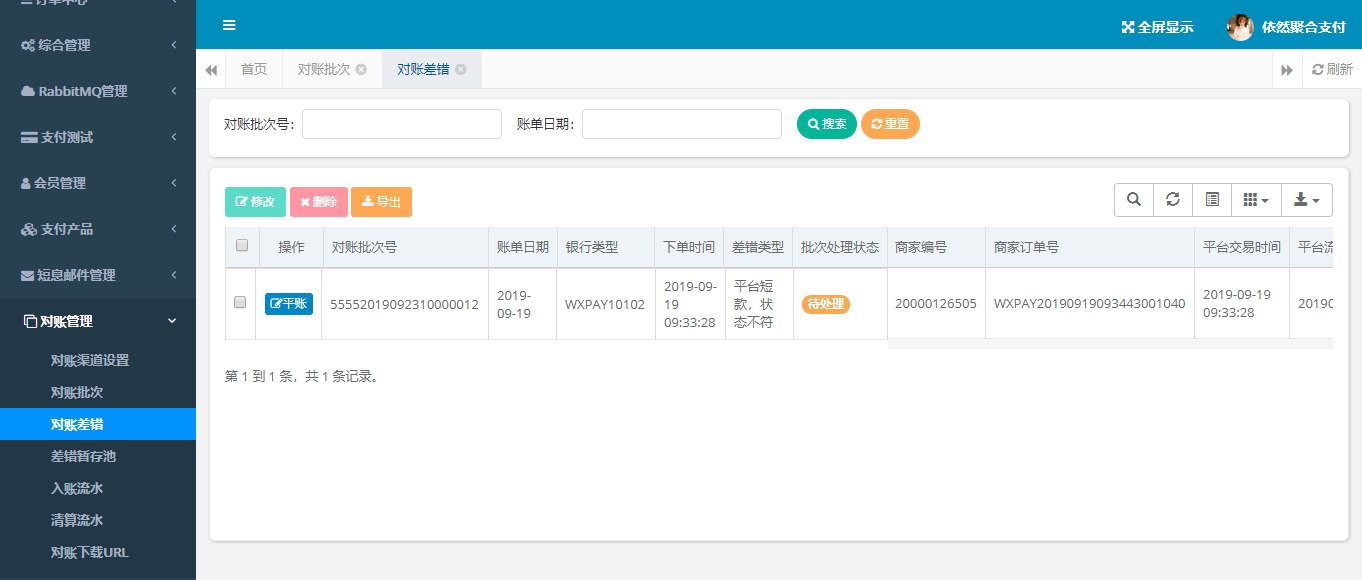This screenshot has height=580, width=1362.
Task: Switch to the 对账批次 tab
Action: click(332, 70)
